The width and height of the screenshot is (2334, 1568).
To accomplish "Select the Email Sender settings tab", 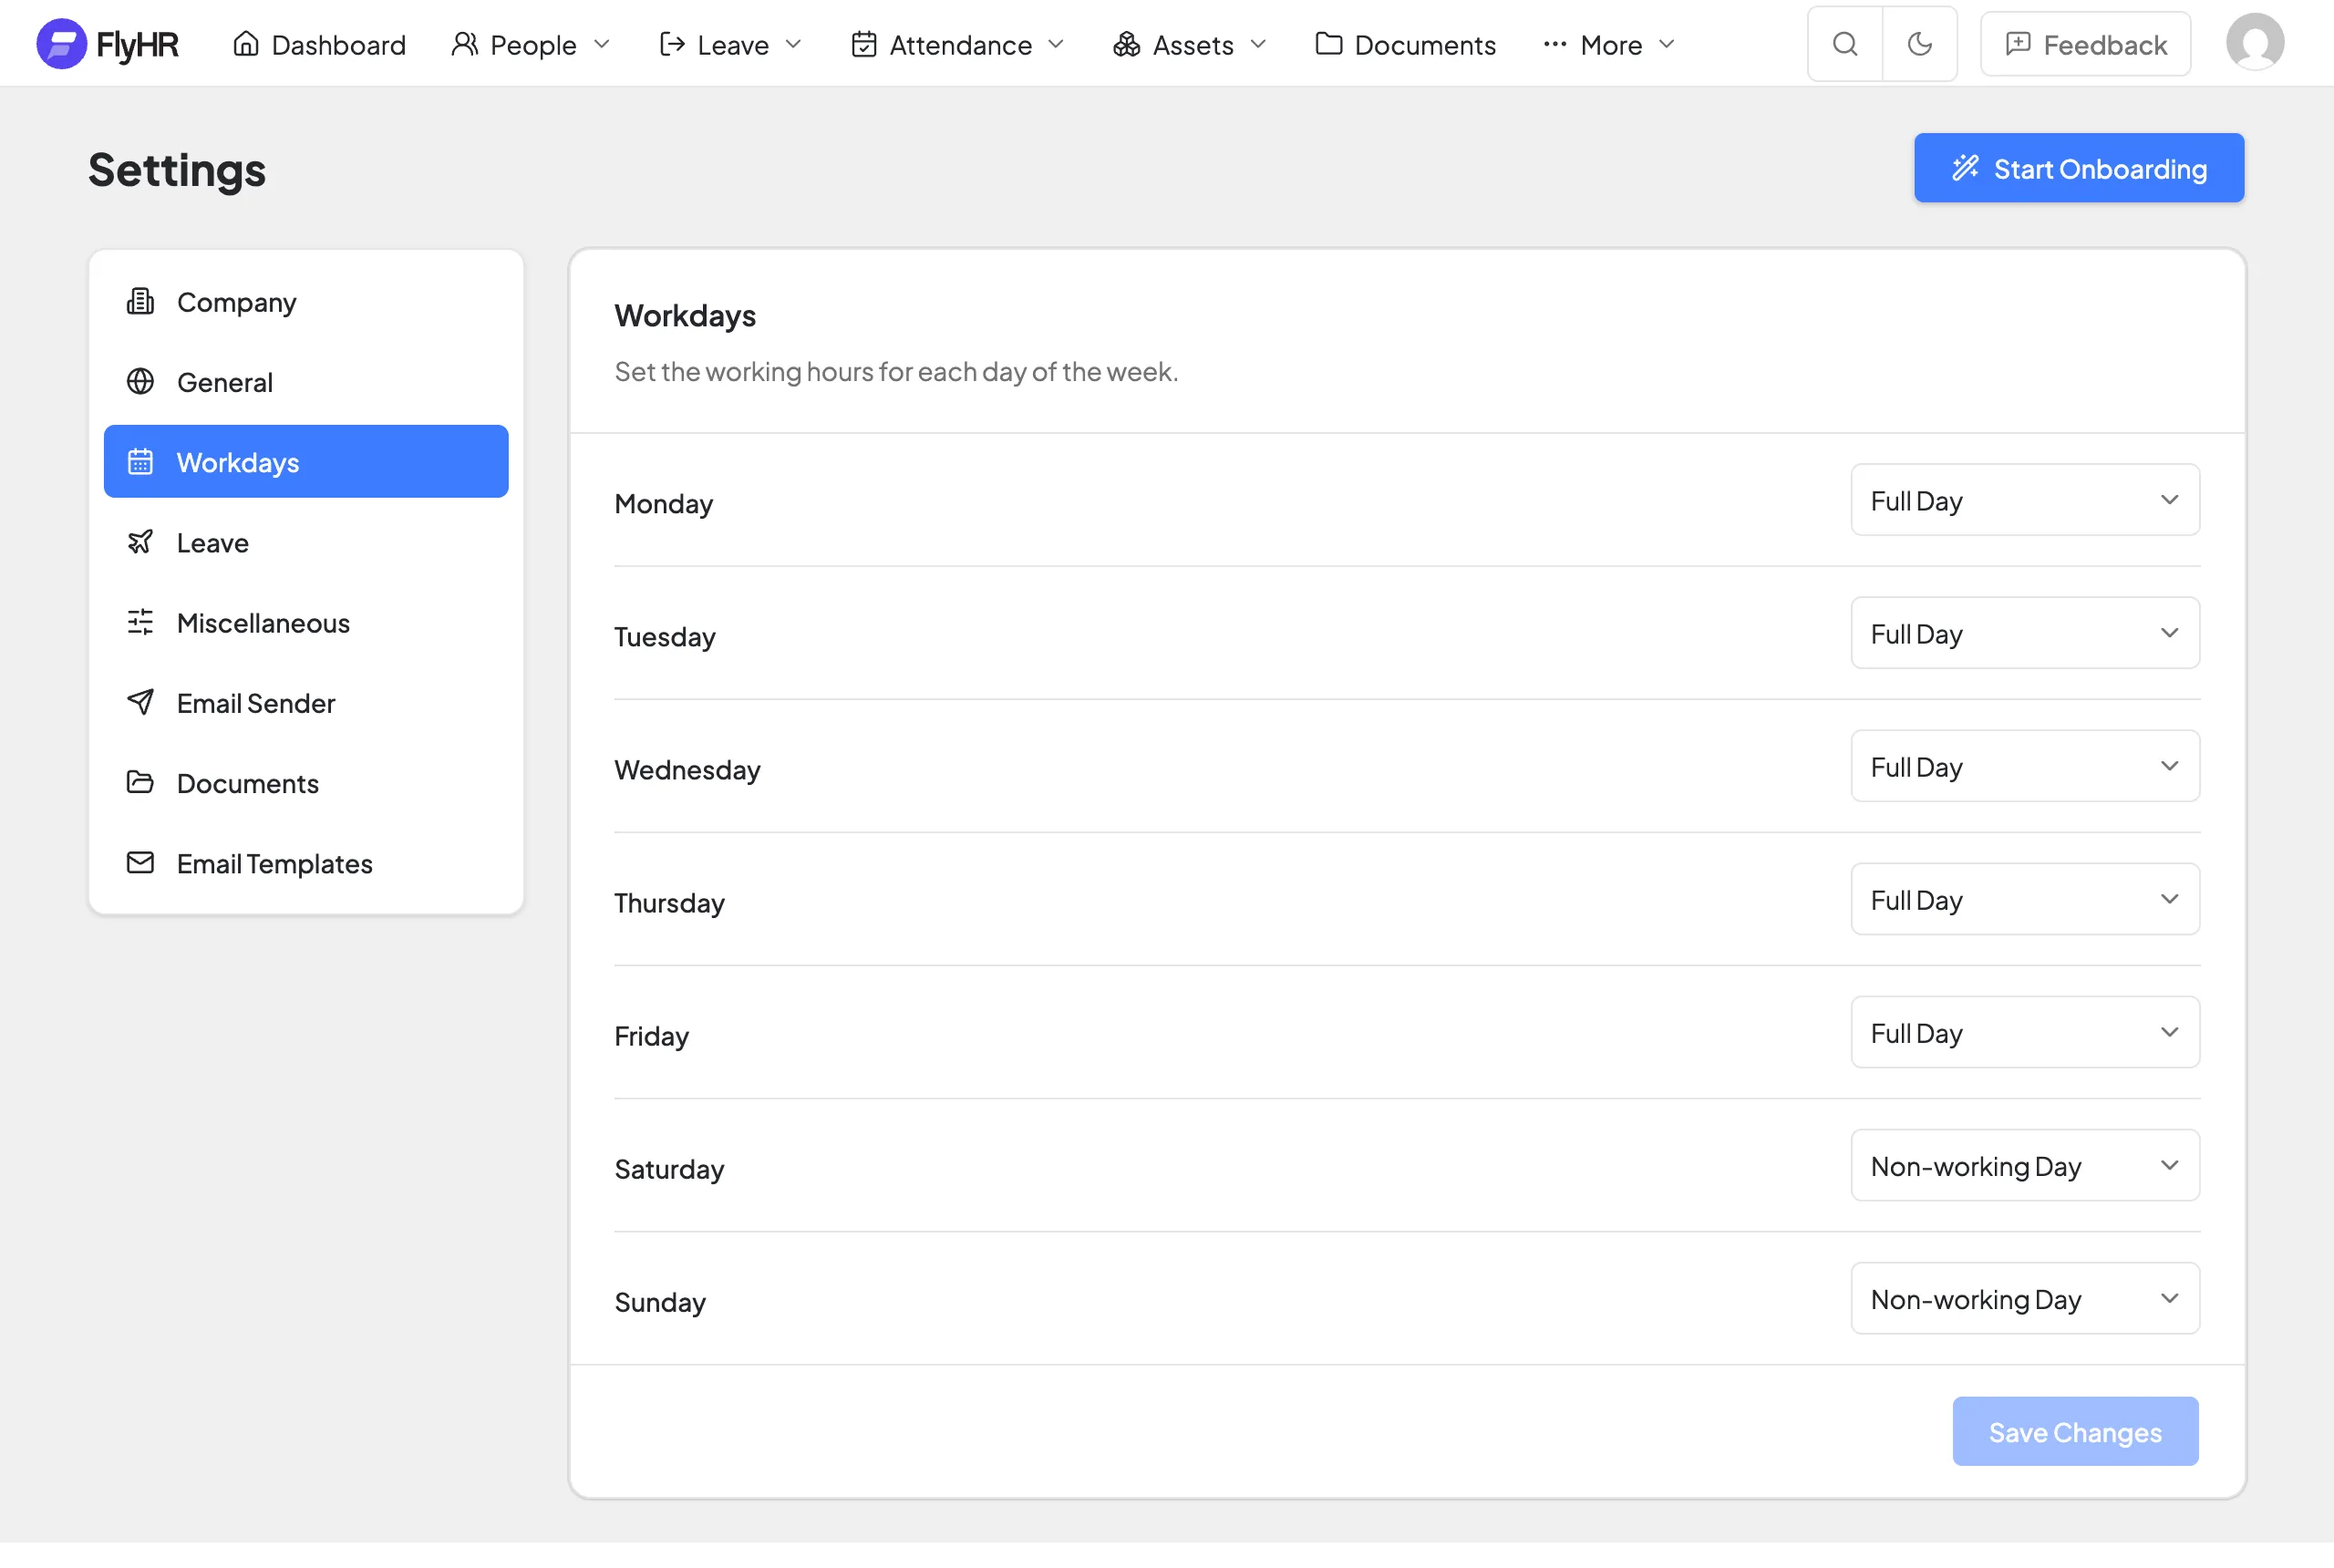I will tap(306, 702).
